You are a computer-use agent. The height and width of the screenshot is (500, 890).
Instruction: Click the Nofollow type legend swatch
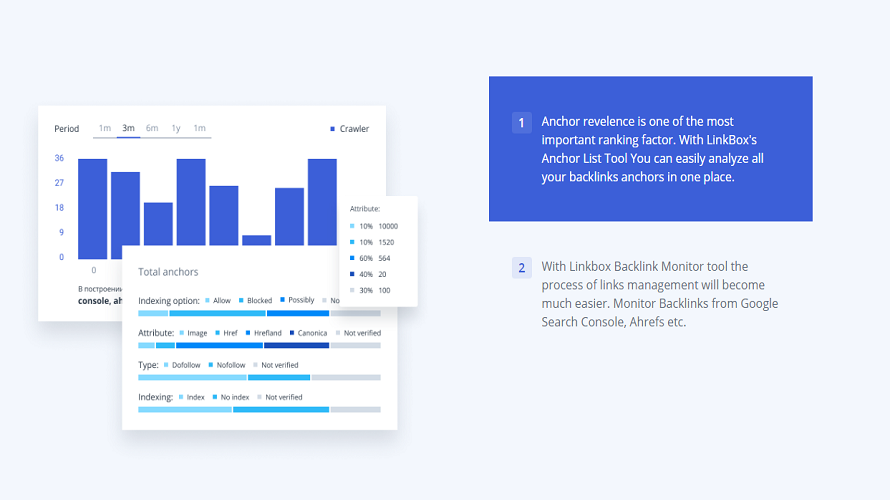[x=211, y=365]
